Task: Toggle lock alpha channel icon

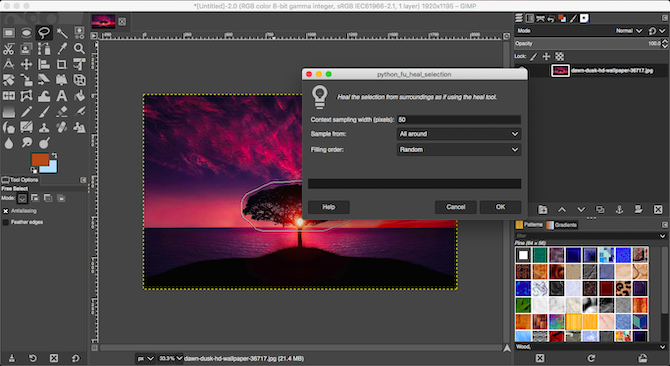Action: 559,56
